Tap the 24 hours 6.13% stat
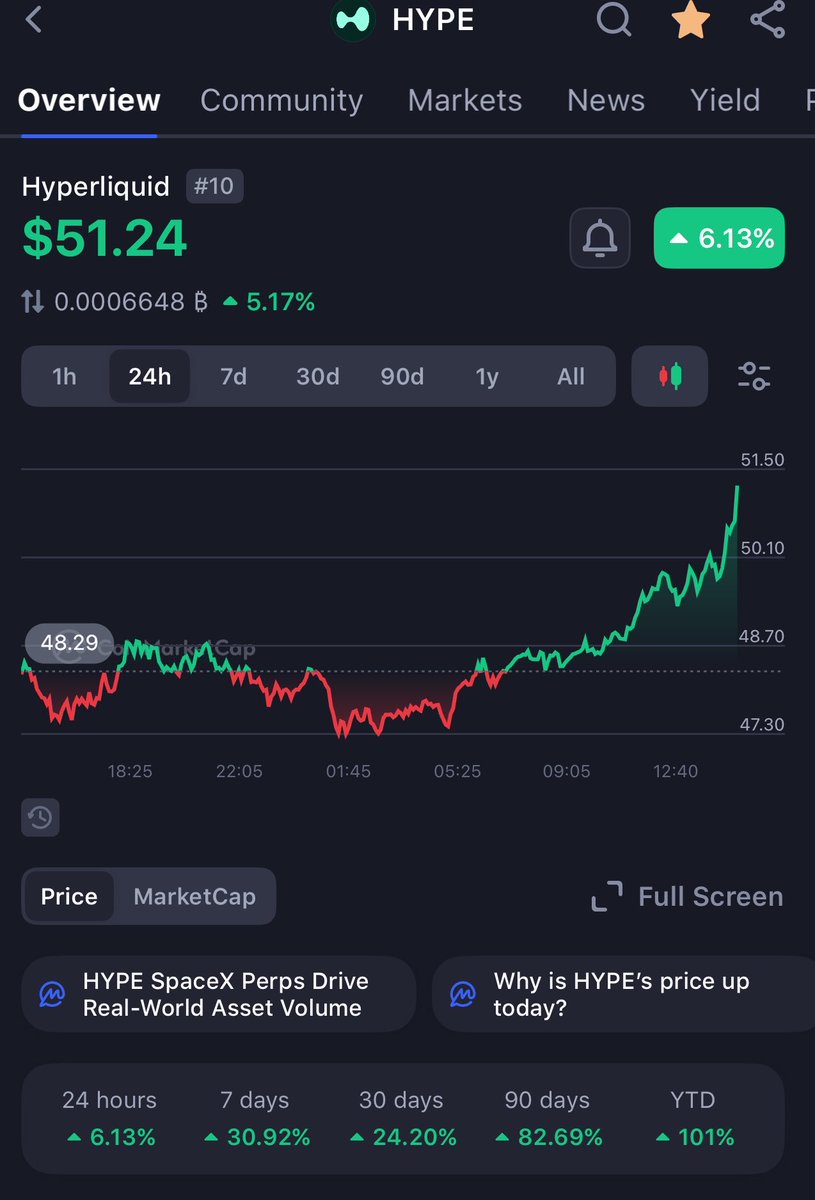815x1200 pixels. pos(109,1118)
